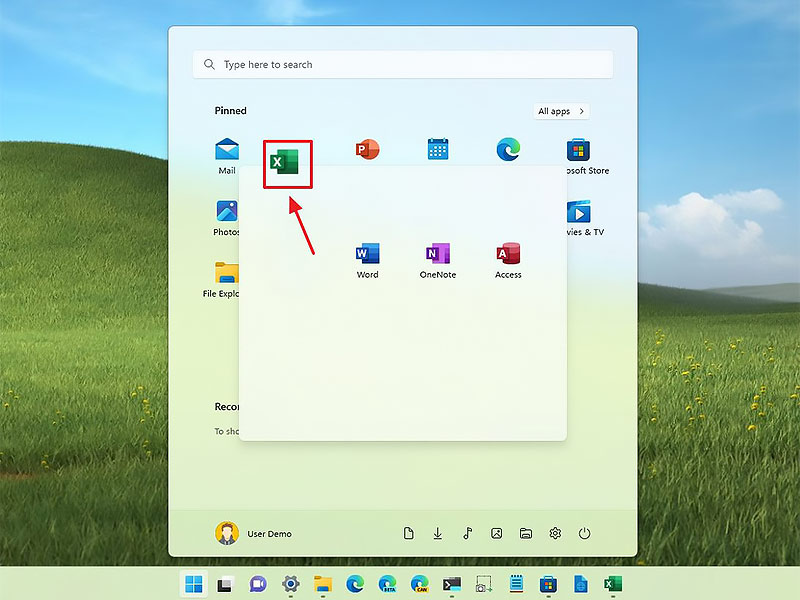Launch Access from the pinned folder
The width and height of the screenshot is (800, 600).
pos(508,261)
